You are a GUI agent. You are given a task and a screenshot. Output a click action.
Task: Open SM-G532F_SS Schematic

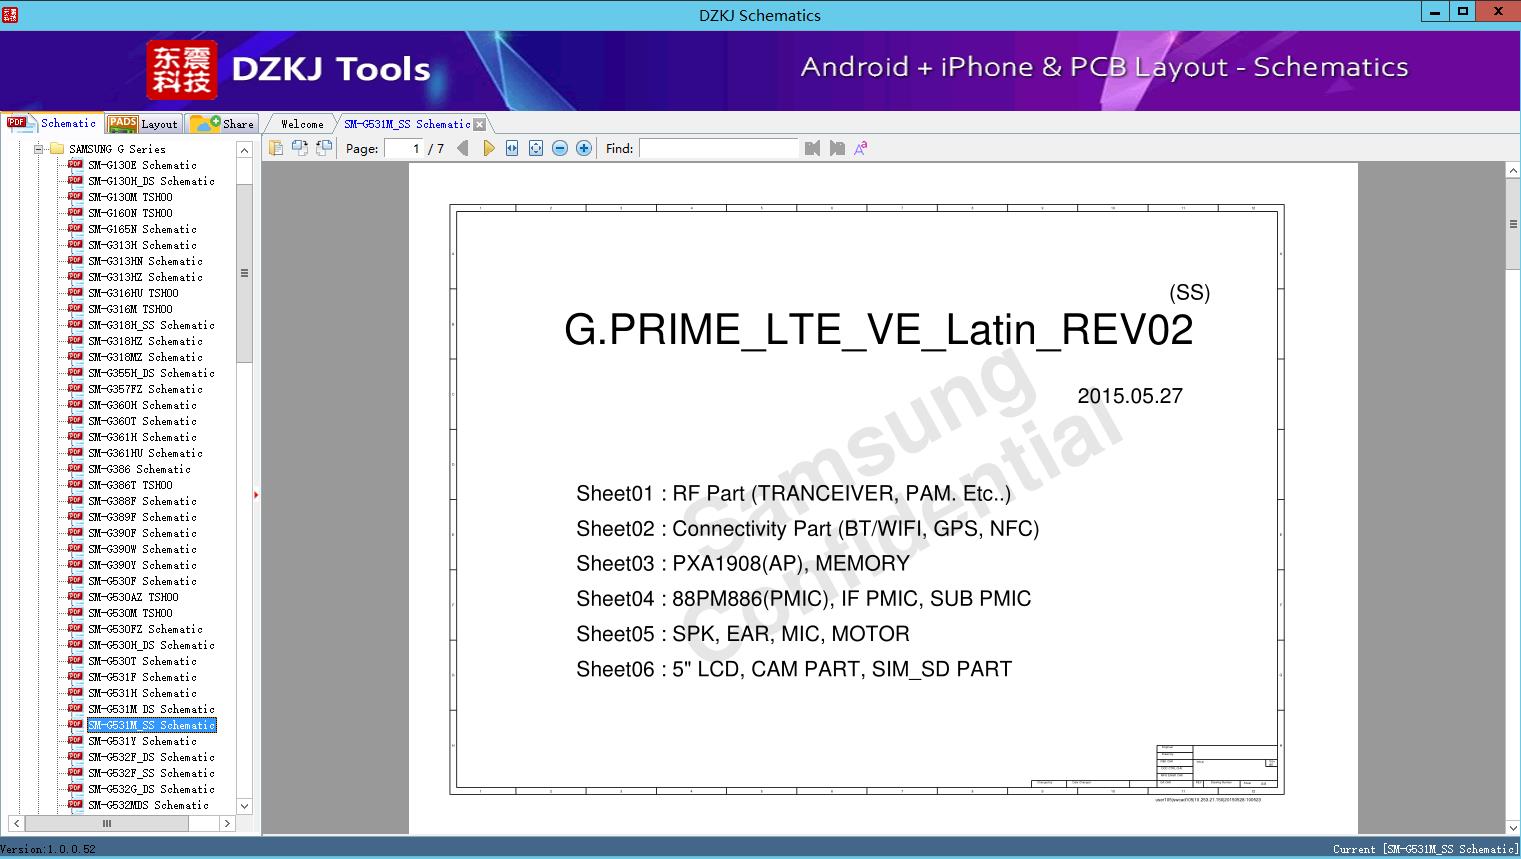151,773
